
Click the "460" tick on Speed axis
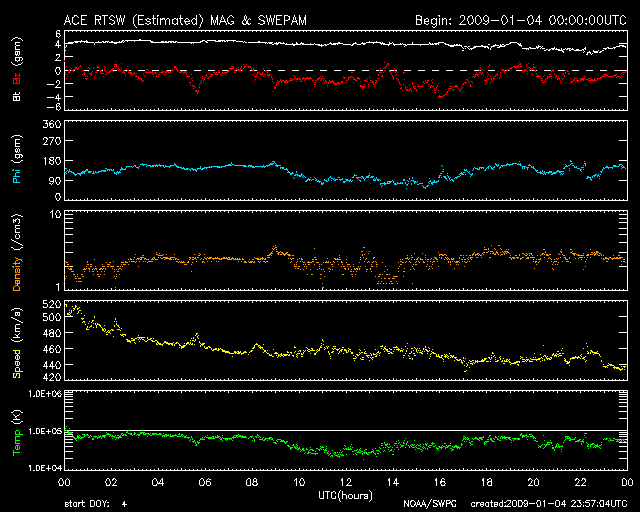click(52, 349)
